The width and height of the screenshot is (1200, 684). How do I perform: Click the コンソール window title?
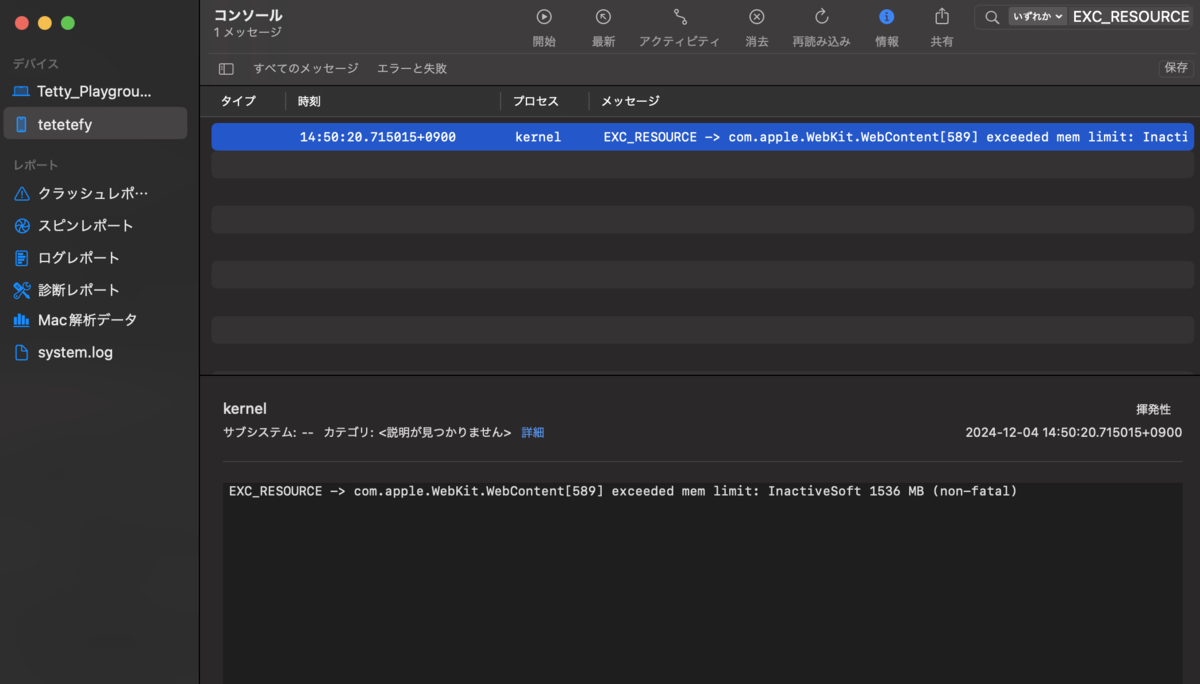[x=248, y=15]
